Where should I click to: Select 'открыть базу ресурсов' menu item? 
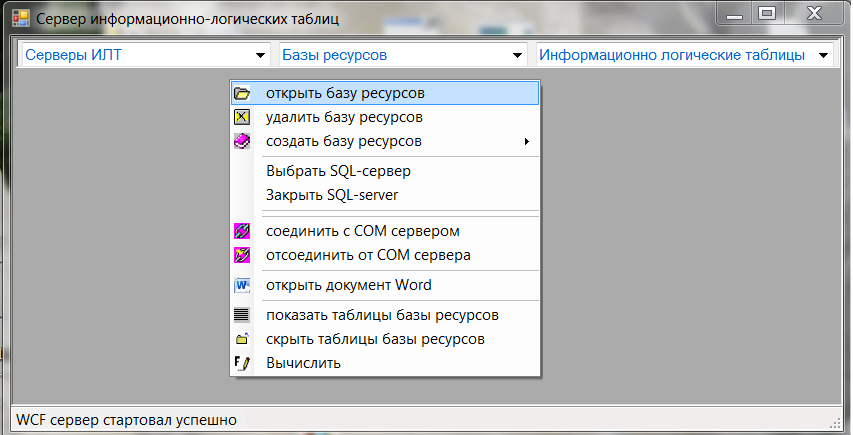click(385, 93)
